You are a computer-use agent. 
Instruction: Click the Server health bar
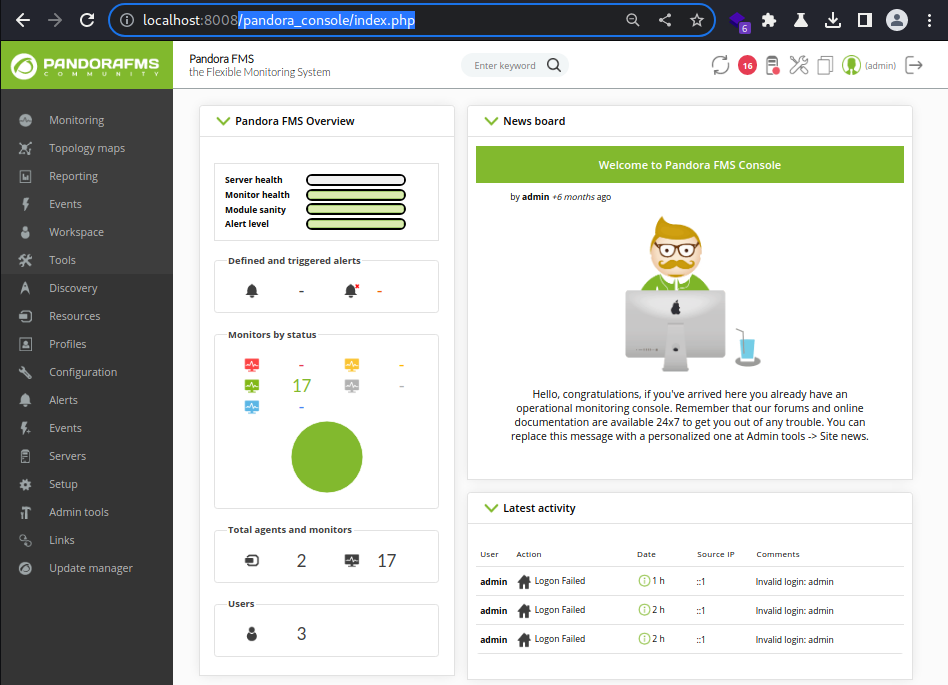[356, 180]
